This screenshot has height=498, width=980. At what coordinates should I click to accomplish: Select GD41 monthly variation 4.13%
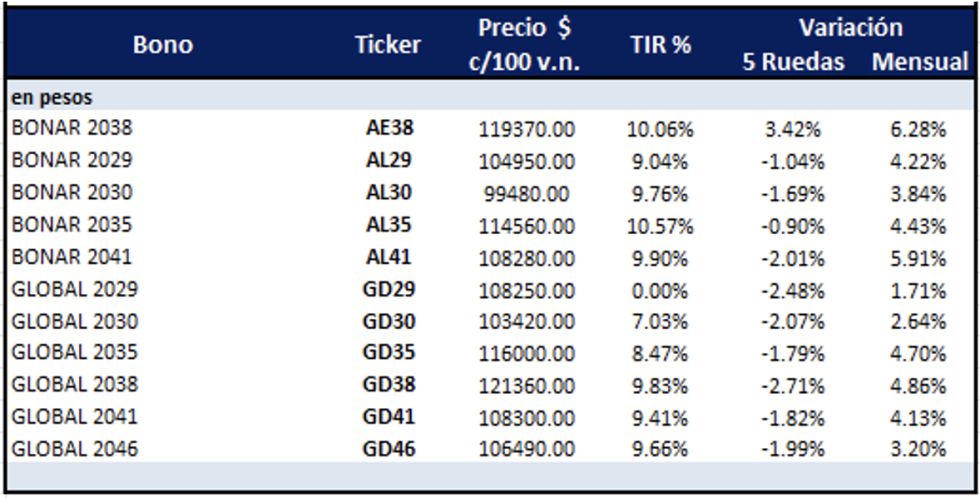(920, 417)
